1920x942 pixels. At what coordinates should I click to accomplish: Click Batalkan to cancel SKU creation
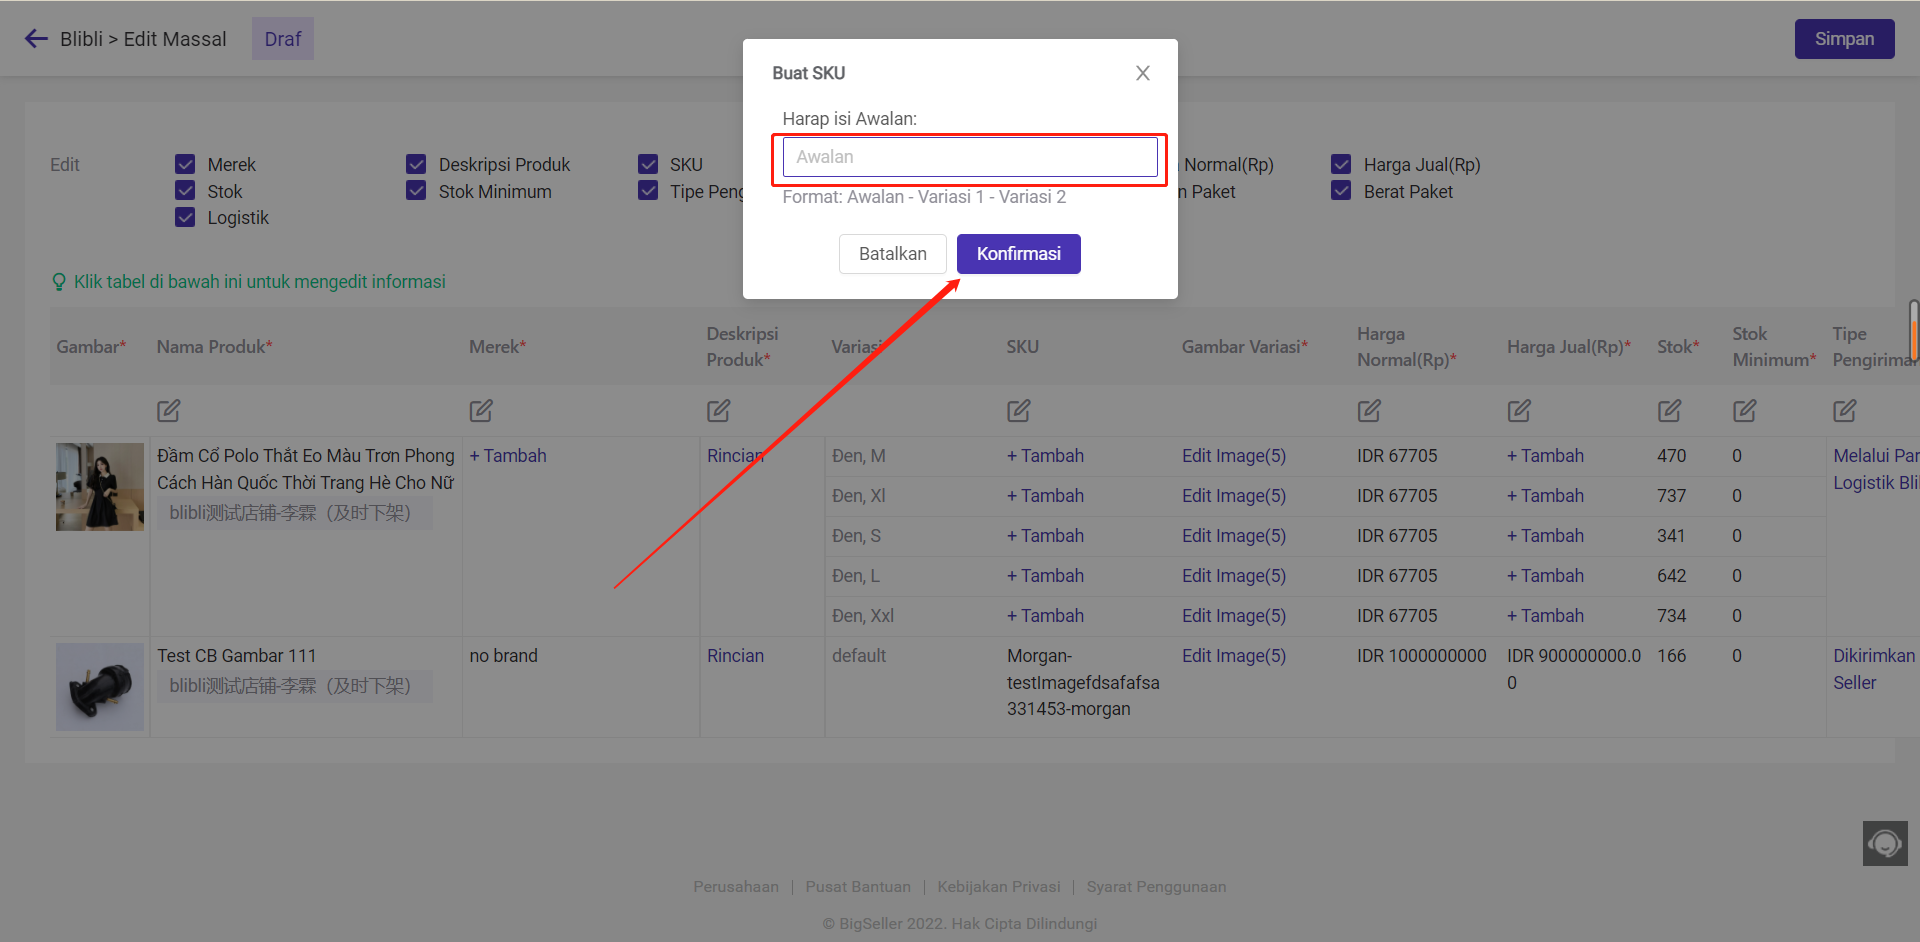click(892, 254)
